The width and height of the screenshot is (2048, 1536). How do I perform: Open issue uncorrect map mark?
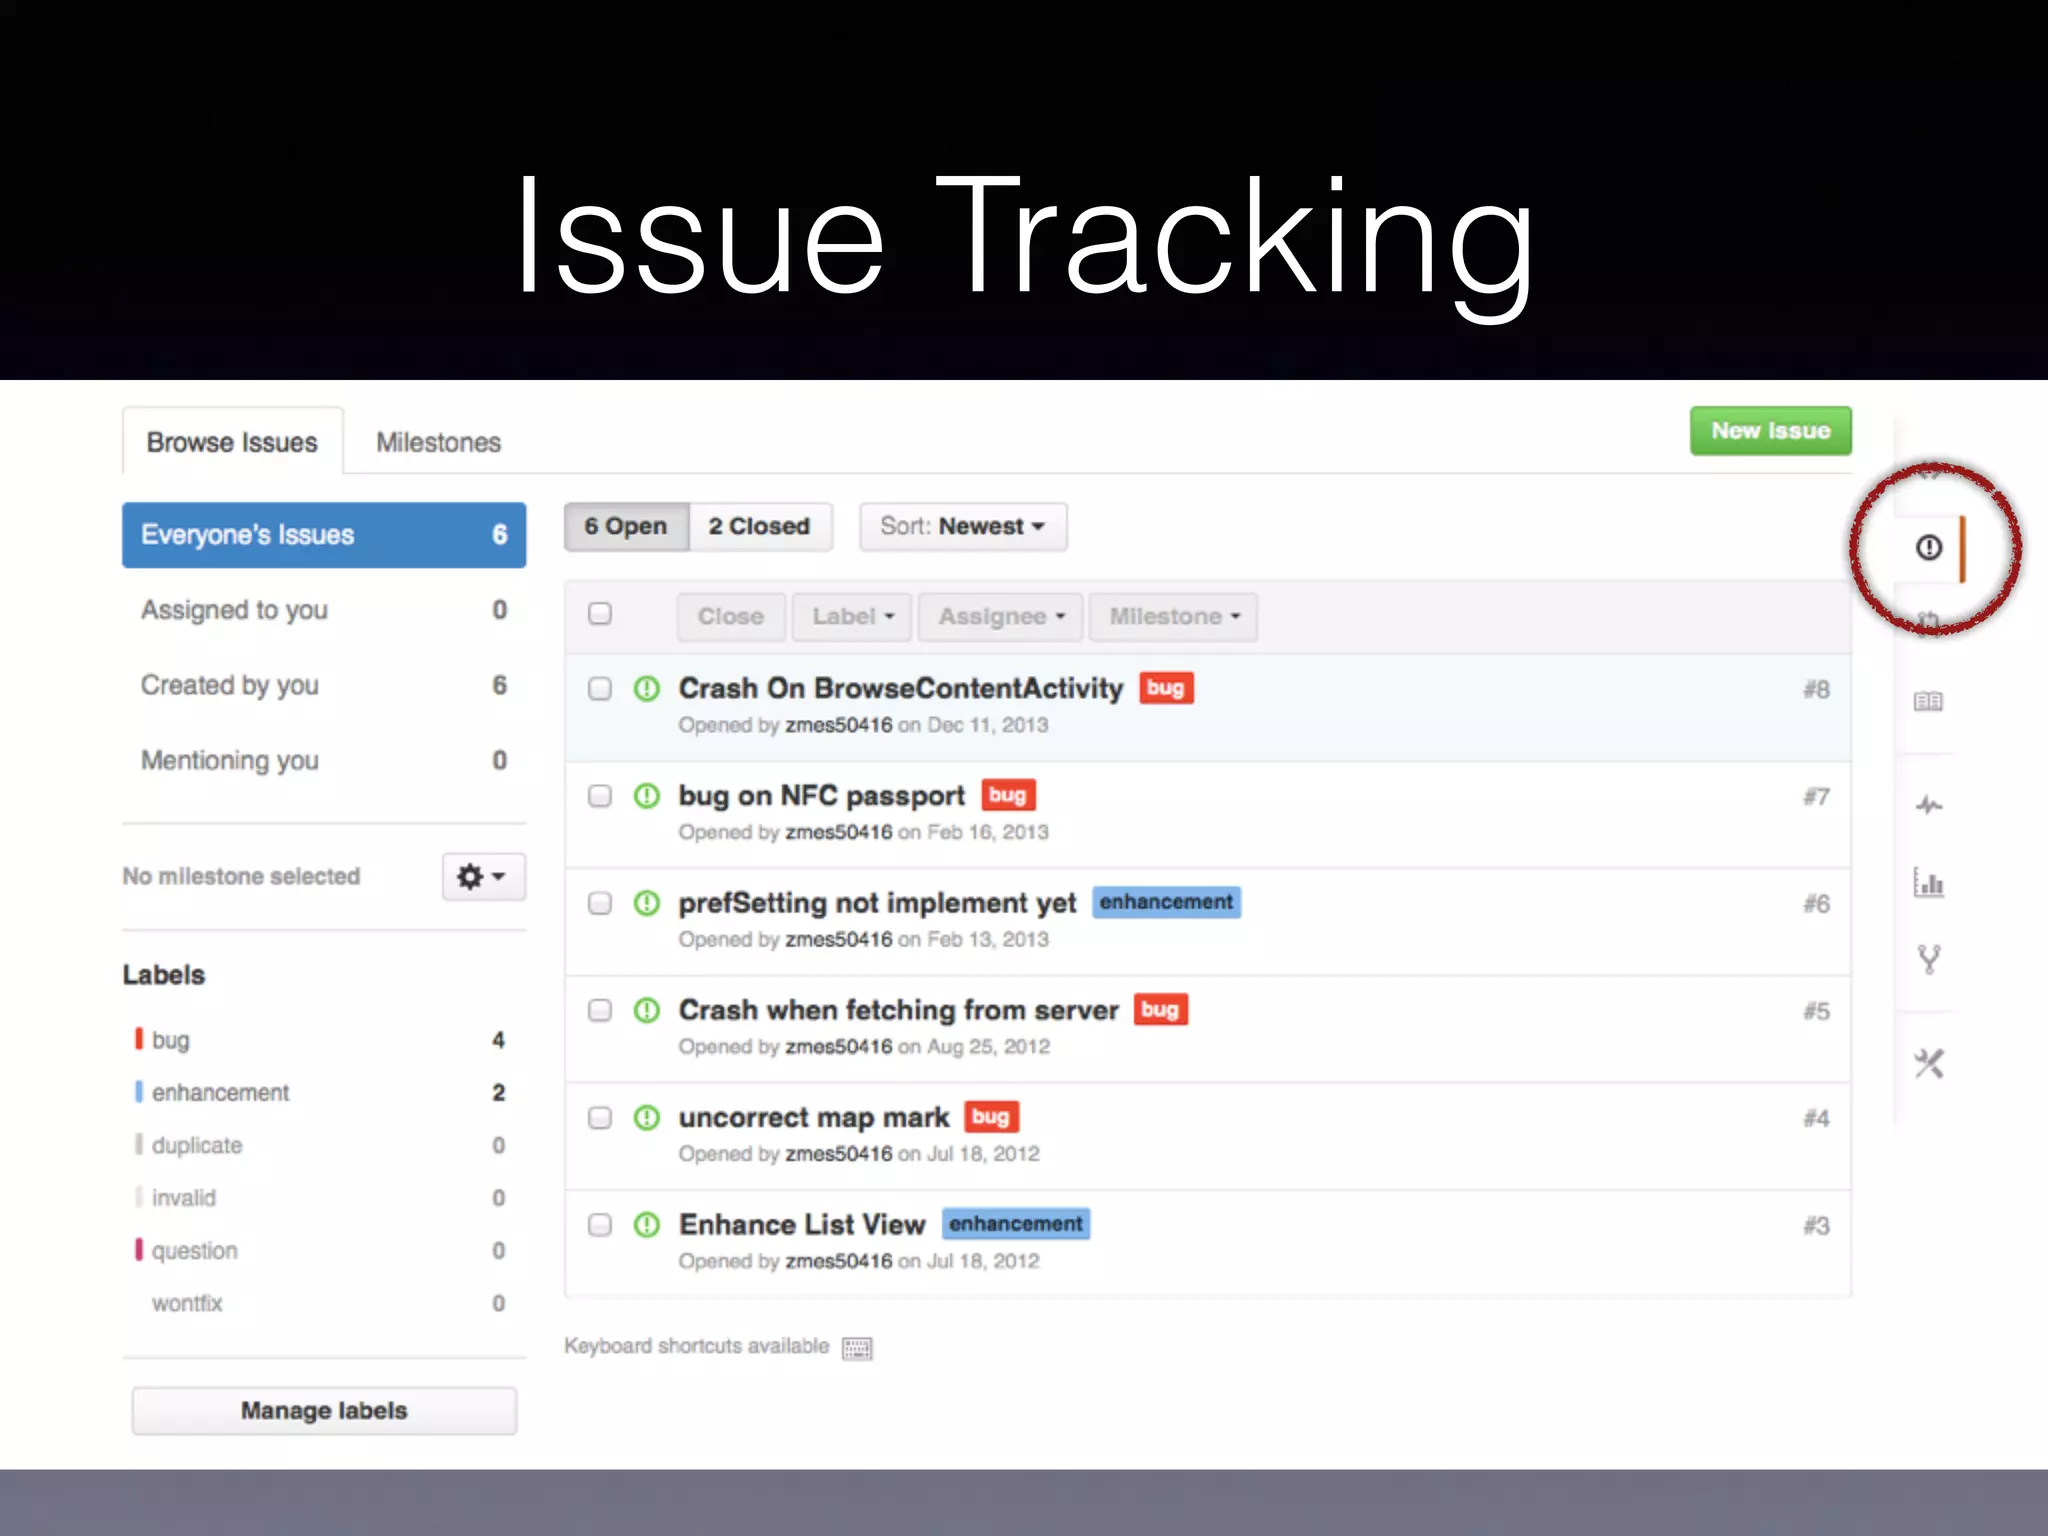coord(814,1117)
